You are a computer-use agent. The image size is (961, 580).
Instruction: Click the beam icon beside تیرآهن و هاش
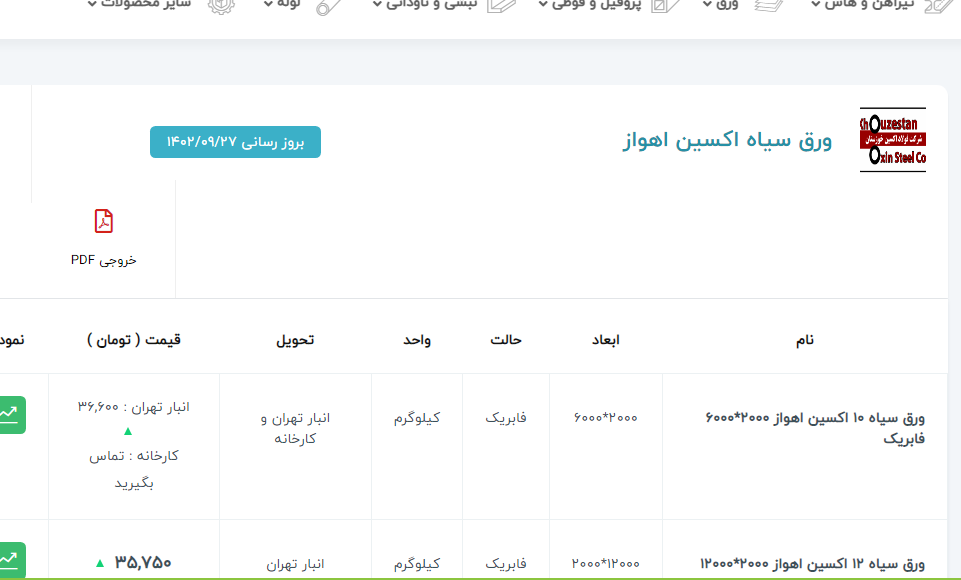click(x=939, y=5)
